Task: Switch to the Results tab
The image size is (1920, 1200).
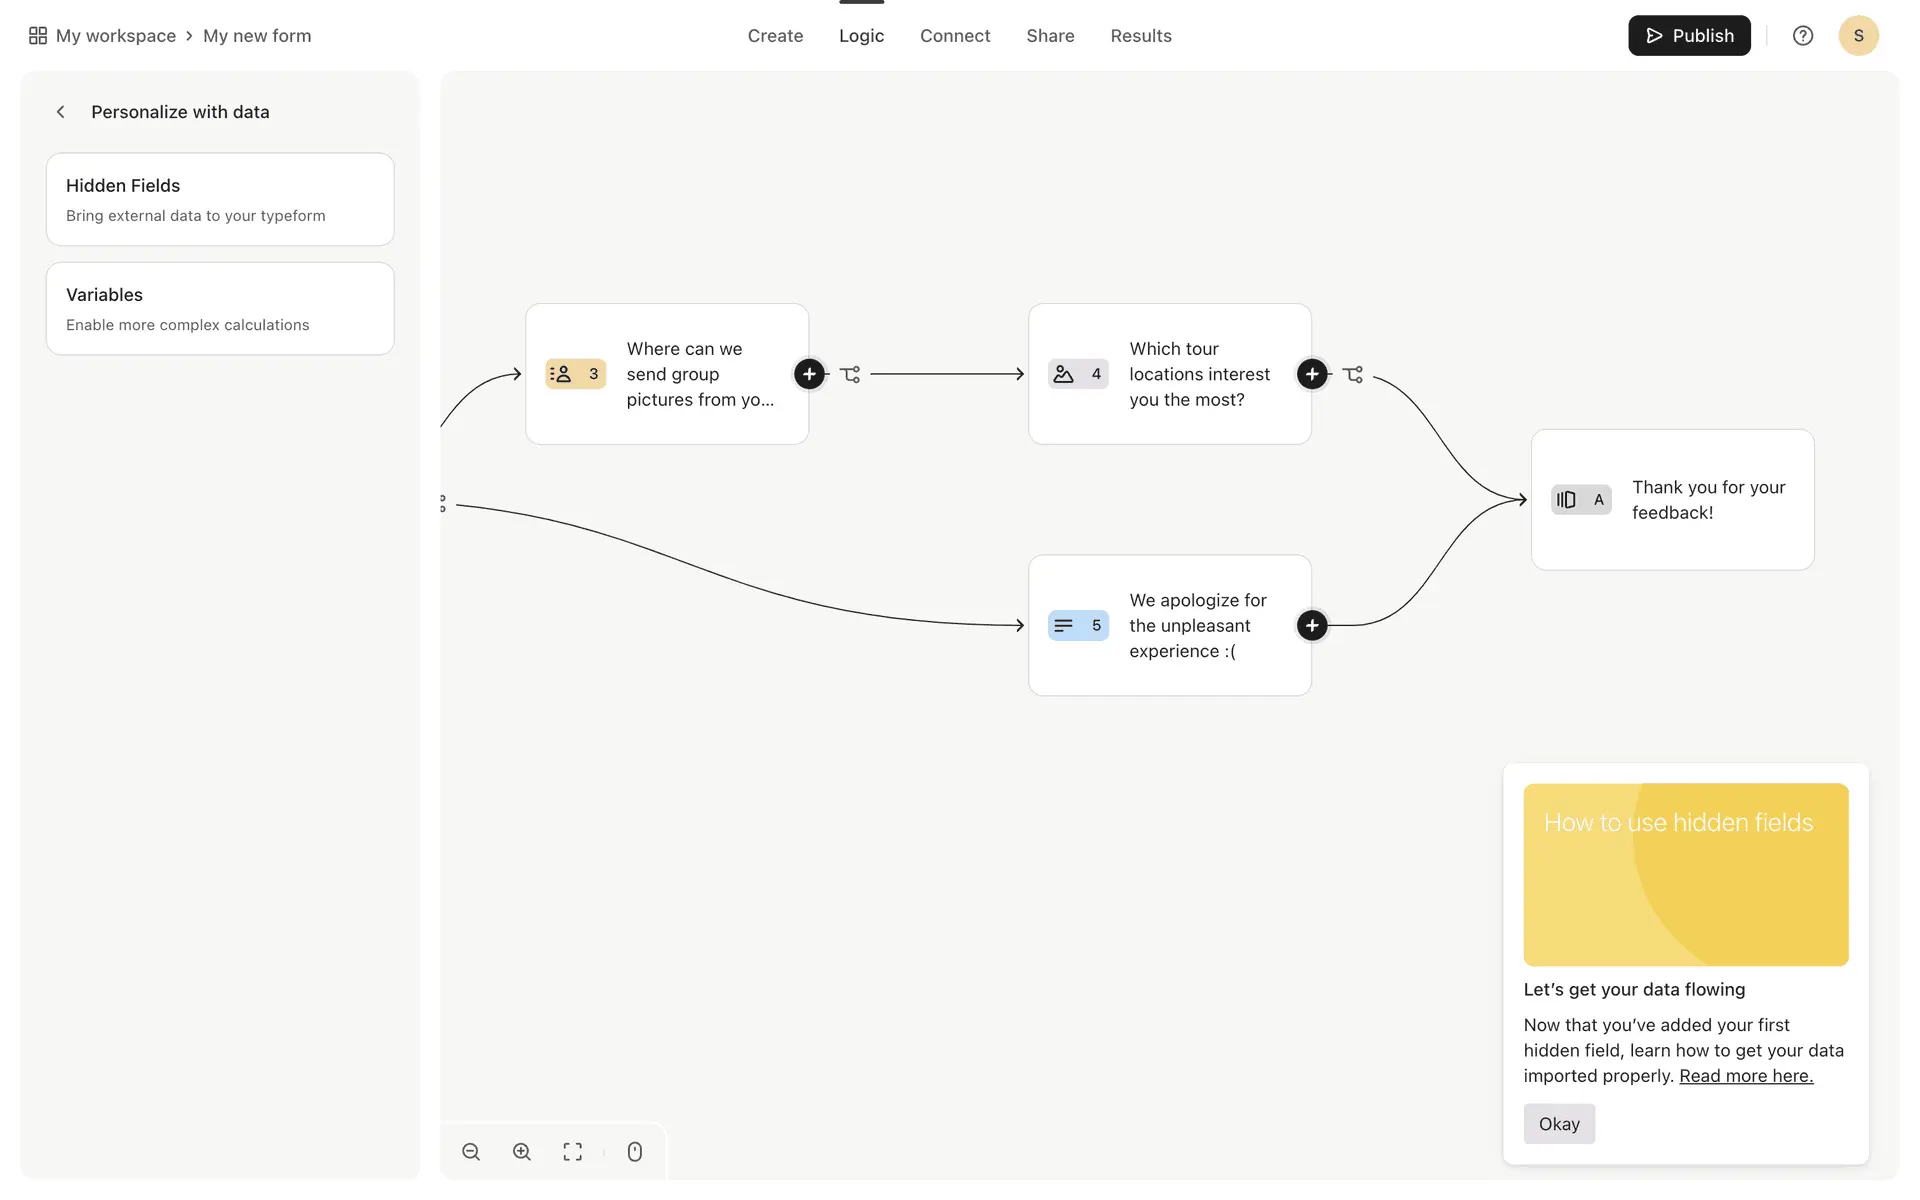Action: click(1141, 36)
